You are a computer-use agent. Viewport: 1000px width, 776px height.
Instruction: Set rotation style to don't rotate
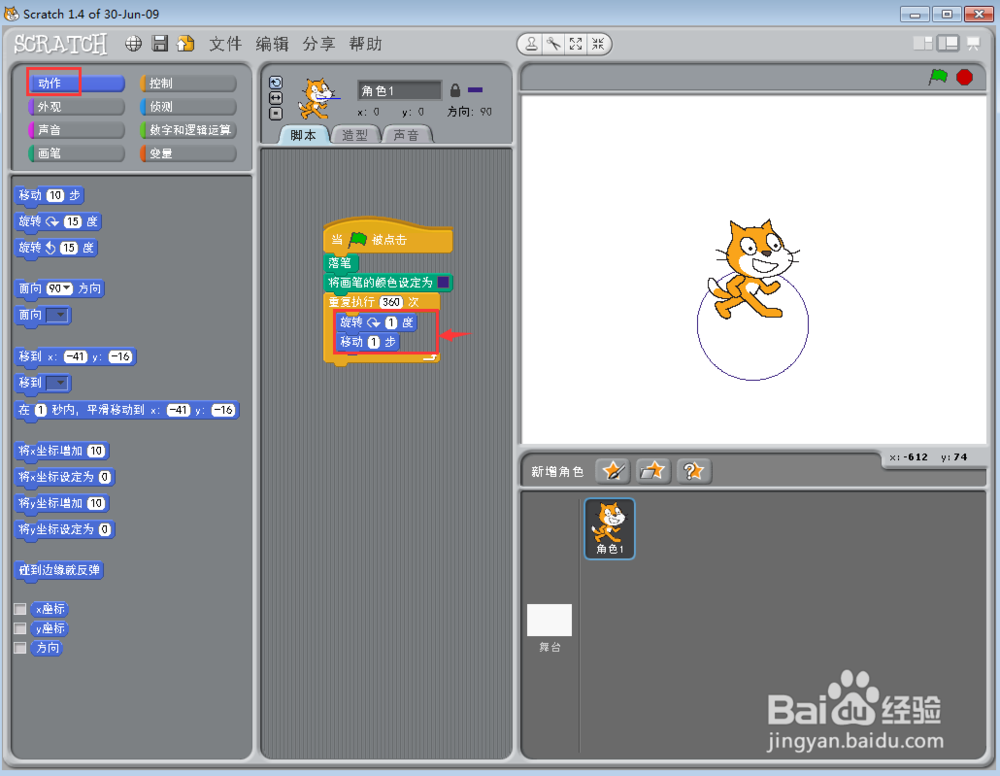[276, 113]
